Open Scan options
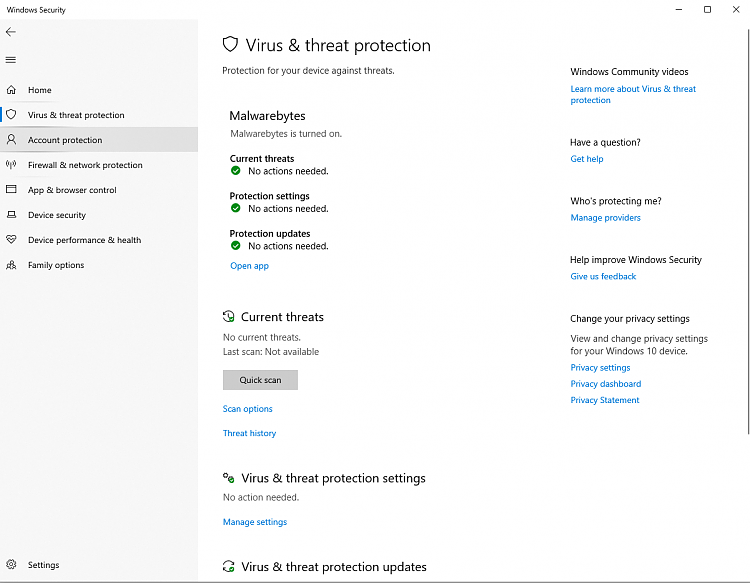750x583 pixels. [x=247, y=408]
